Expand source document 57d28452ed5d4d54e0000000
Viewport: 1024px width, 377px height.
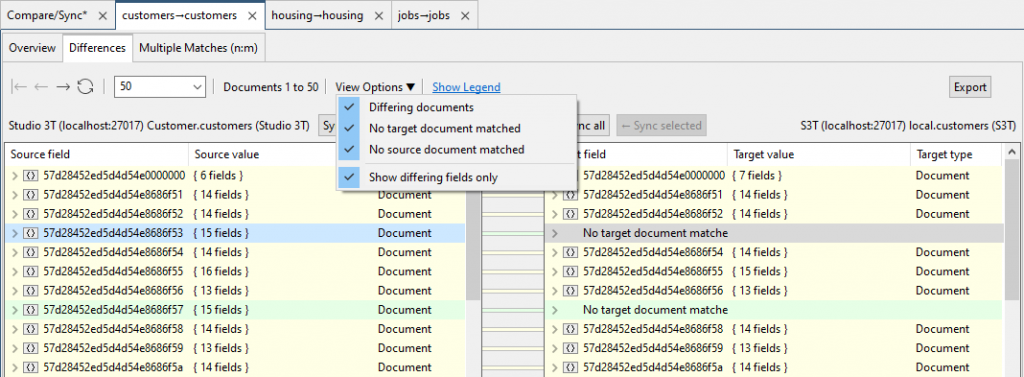point(16,175)
